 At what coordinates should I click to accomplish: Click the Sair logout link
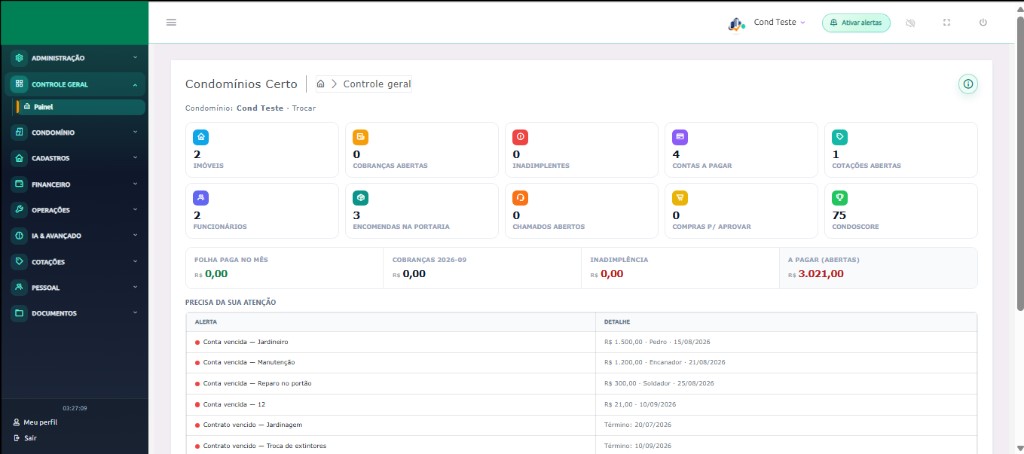point(25,438)
